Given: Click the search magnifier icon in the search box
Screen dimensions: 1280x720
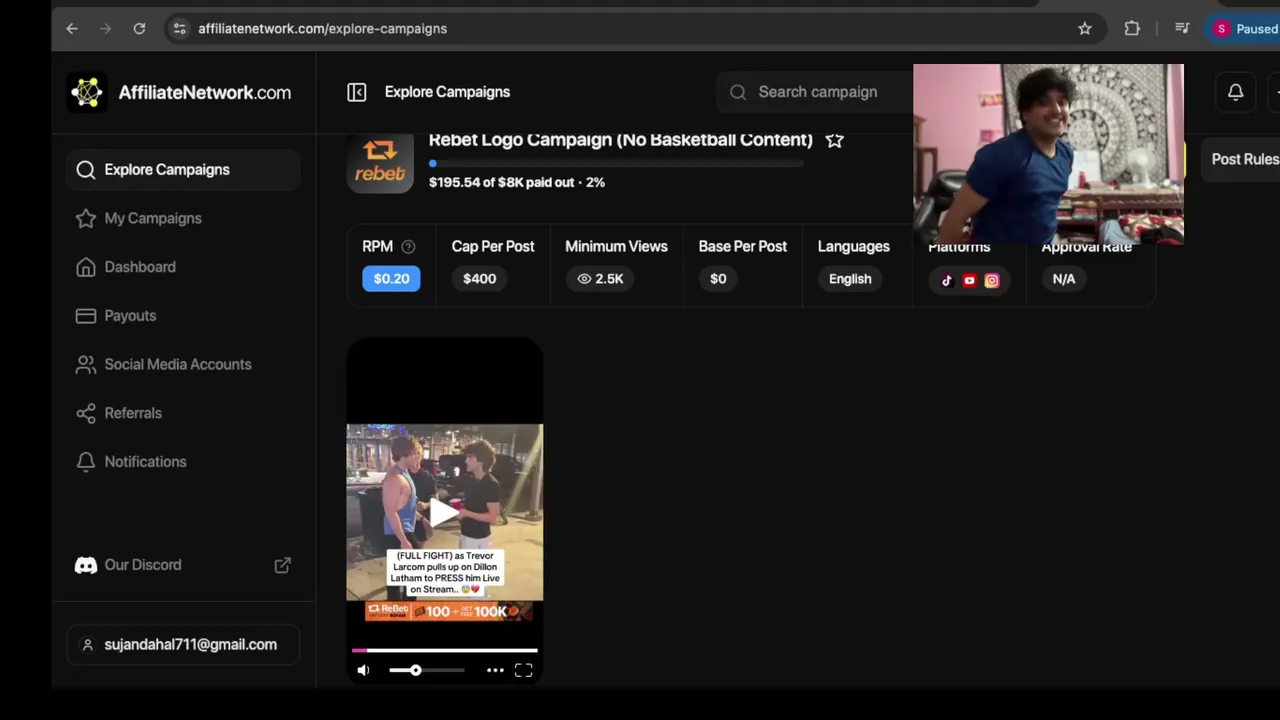Looking at the screenshot, I should click(x=738, y=92).
